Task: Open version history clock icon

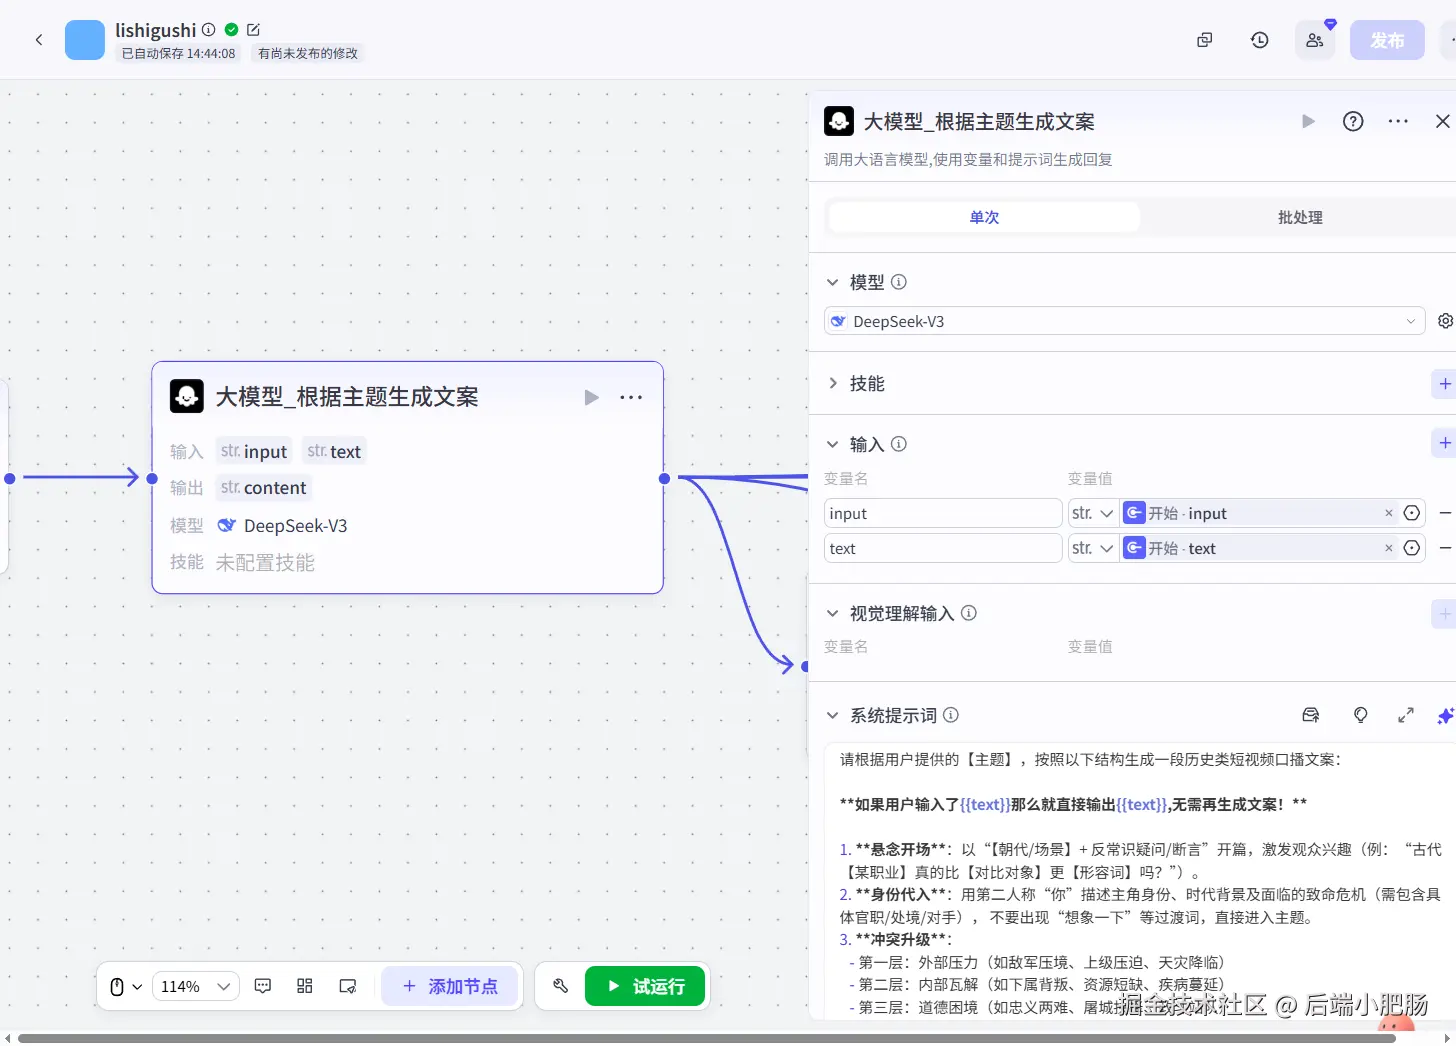Action: tap(1260, 40)
